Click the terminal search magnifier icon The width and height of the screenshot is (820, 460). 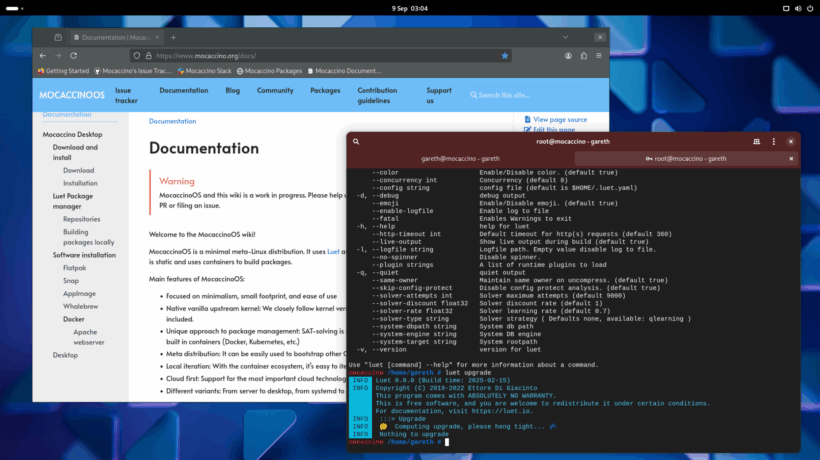pyautogui.click(x=358, y=142)
